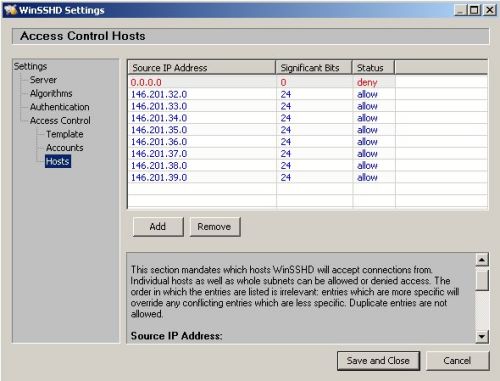Image resolution: width=500 pixels, height=381 pixels.
Task: Sort by Source IP Address column header
Action: (x=202, y=68)
